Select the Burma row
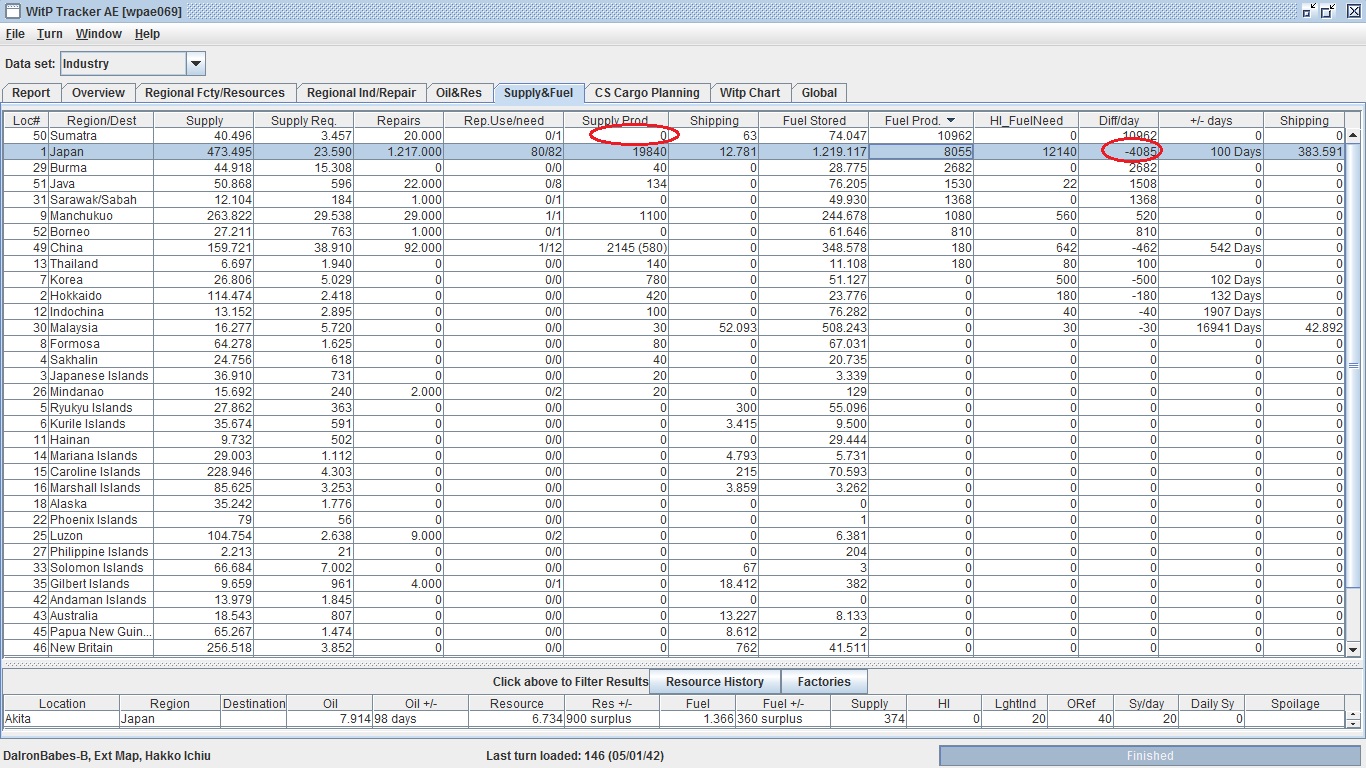The height and width of the screenshot is (768, 1366). 674,168
